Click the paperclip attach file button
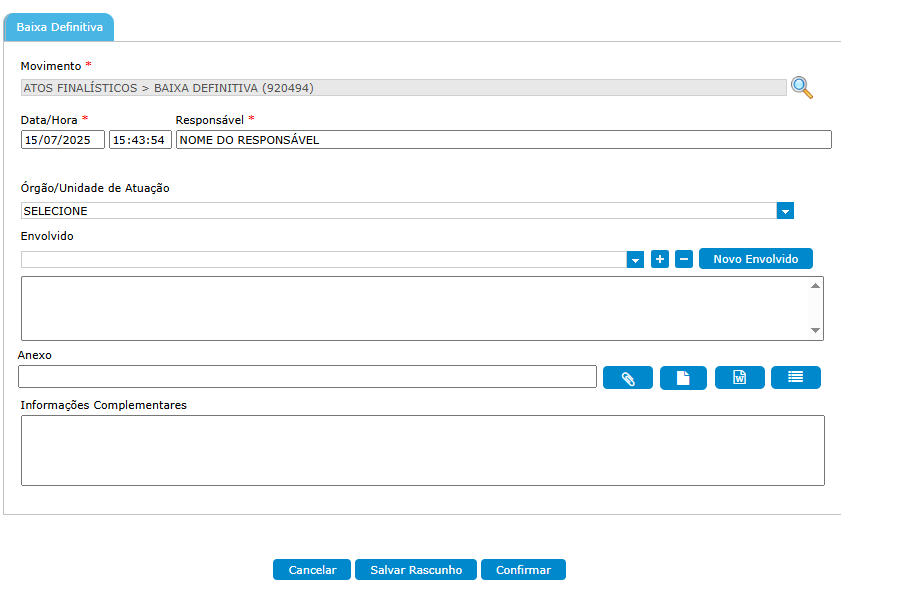Image resolution: width=897 pixels, height=595 pixels. pos(628,378)
